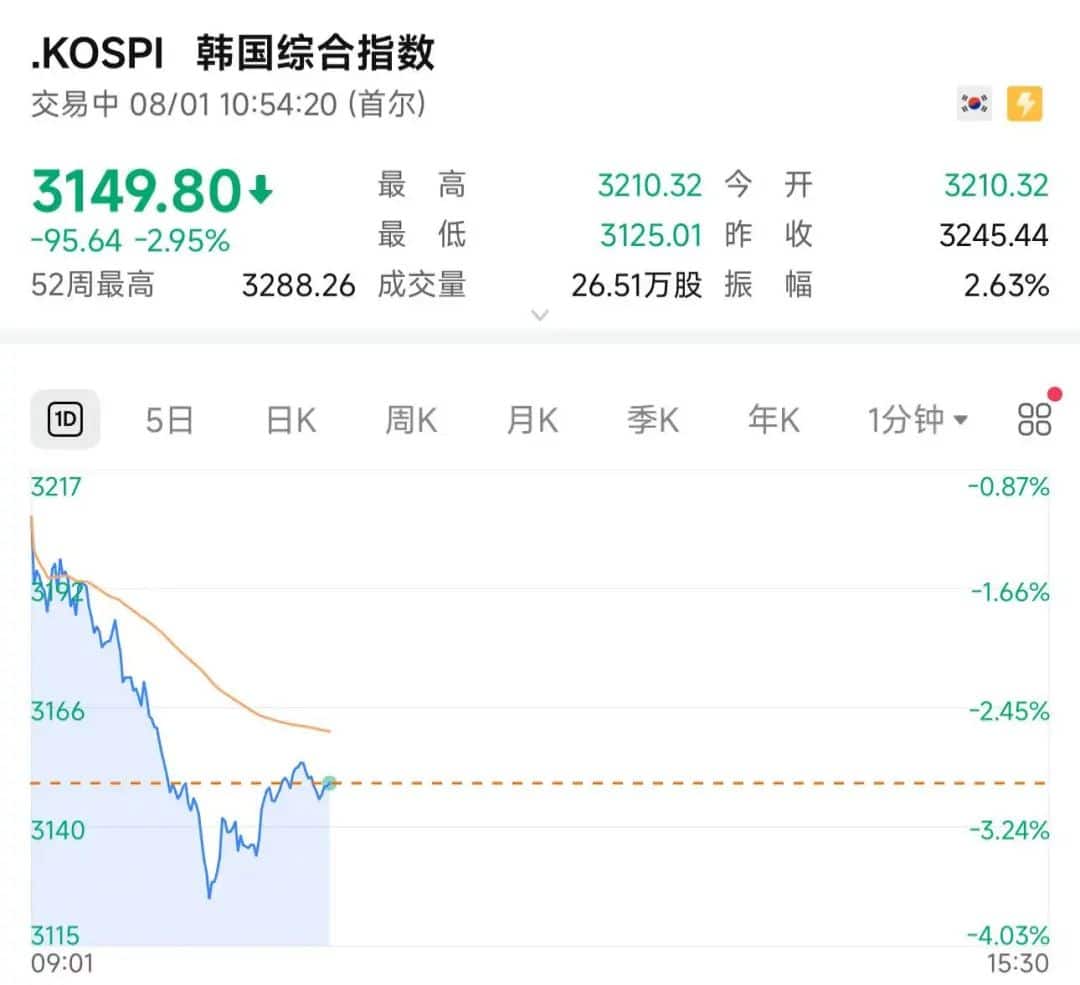This screenshot has width=1080, height=985.
Task: Open the four-squares chart settings grid icon
Action: tap(1034, 420)
